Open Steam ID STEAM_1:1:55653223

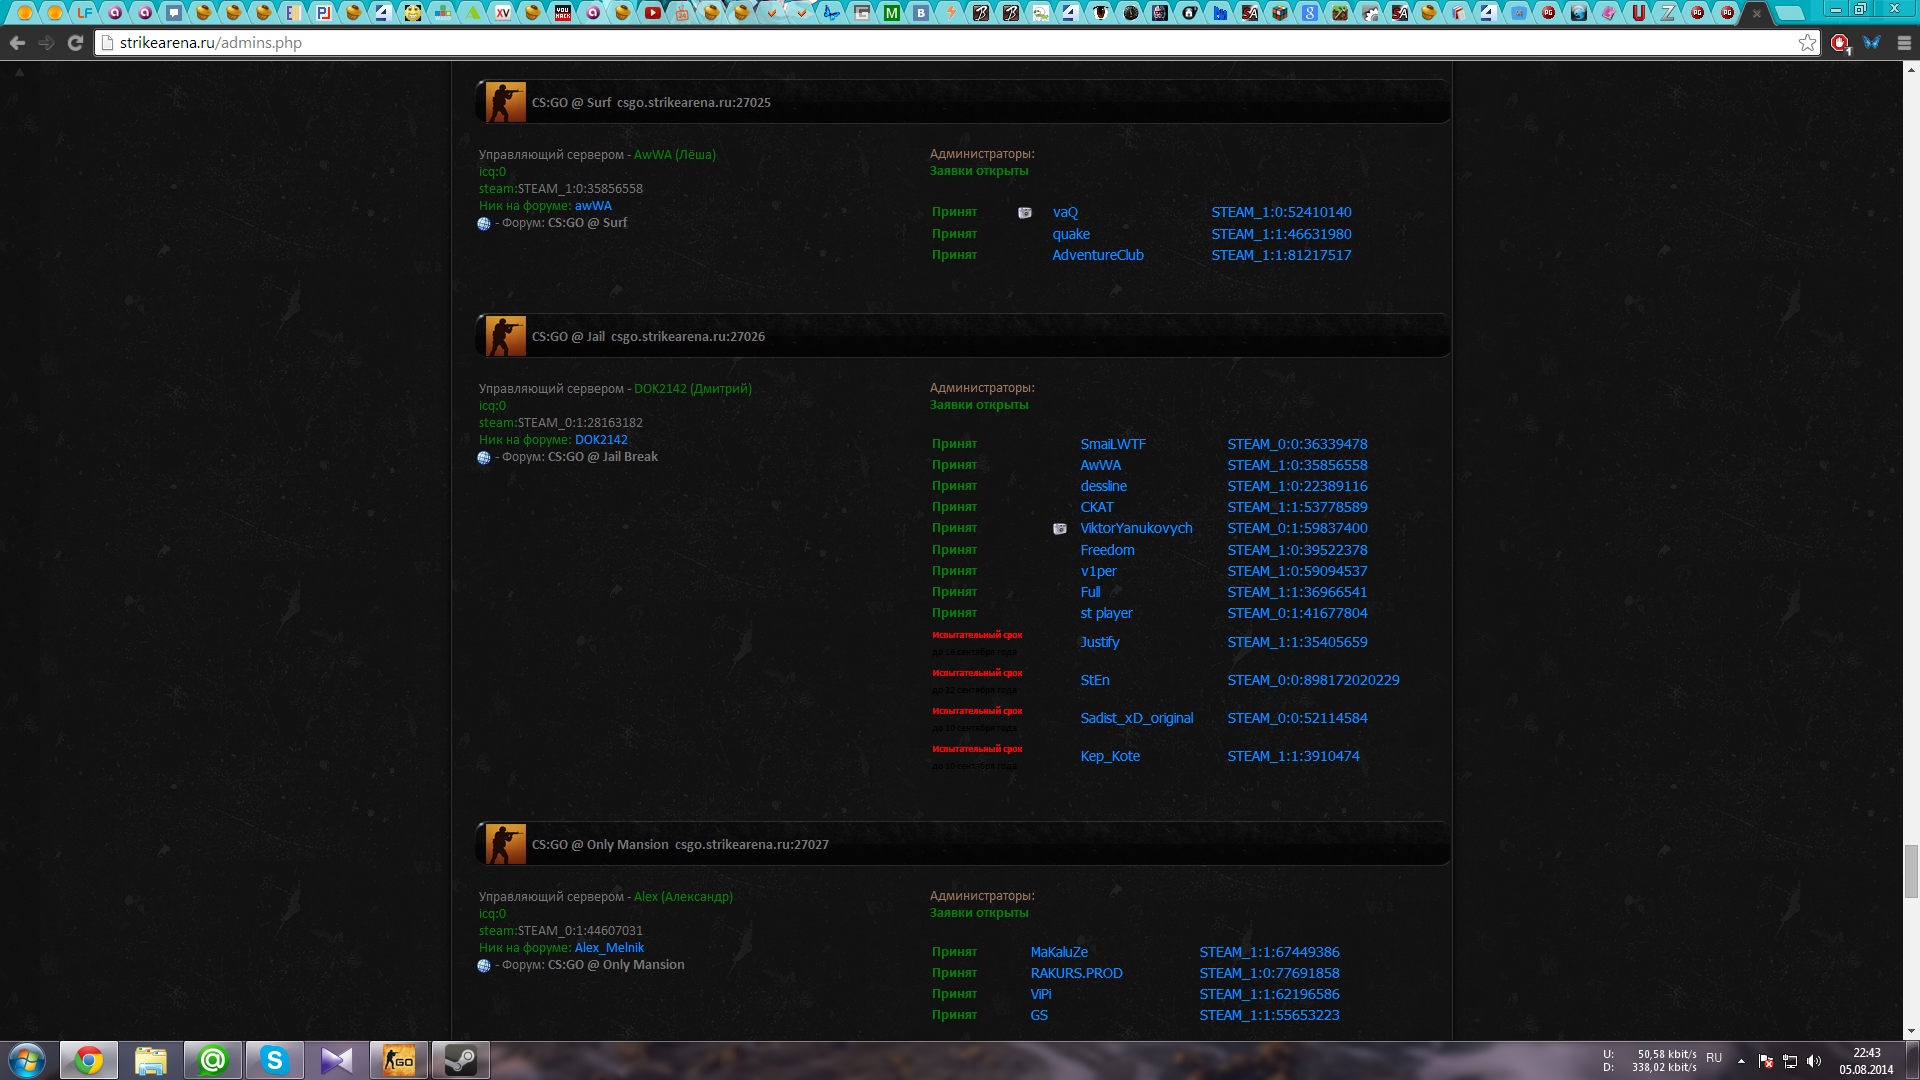(x=1269, y=1015)
